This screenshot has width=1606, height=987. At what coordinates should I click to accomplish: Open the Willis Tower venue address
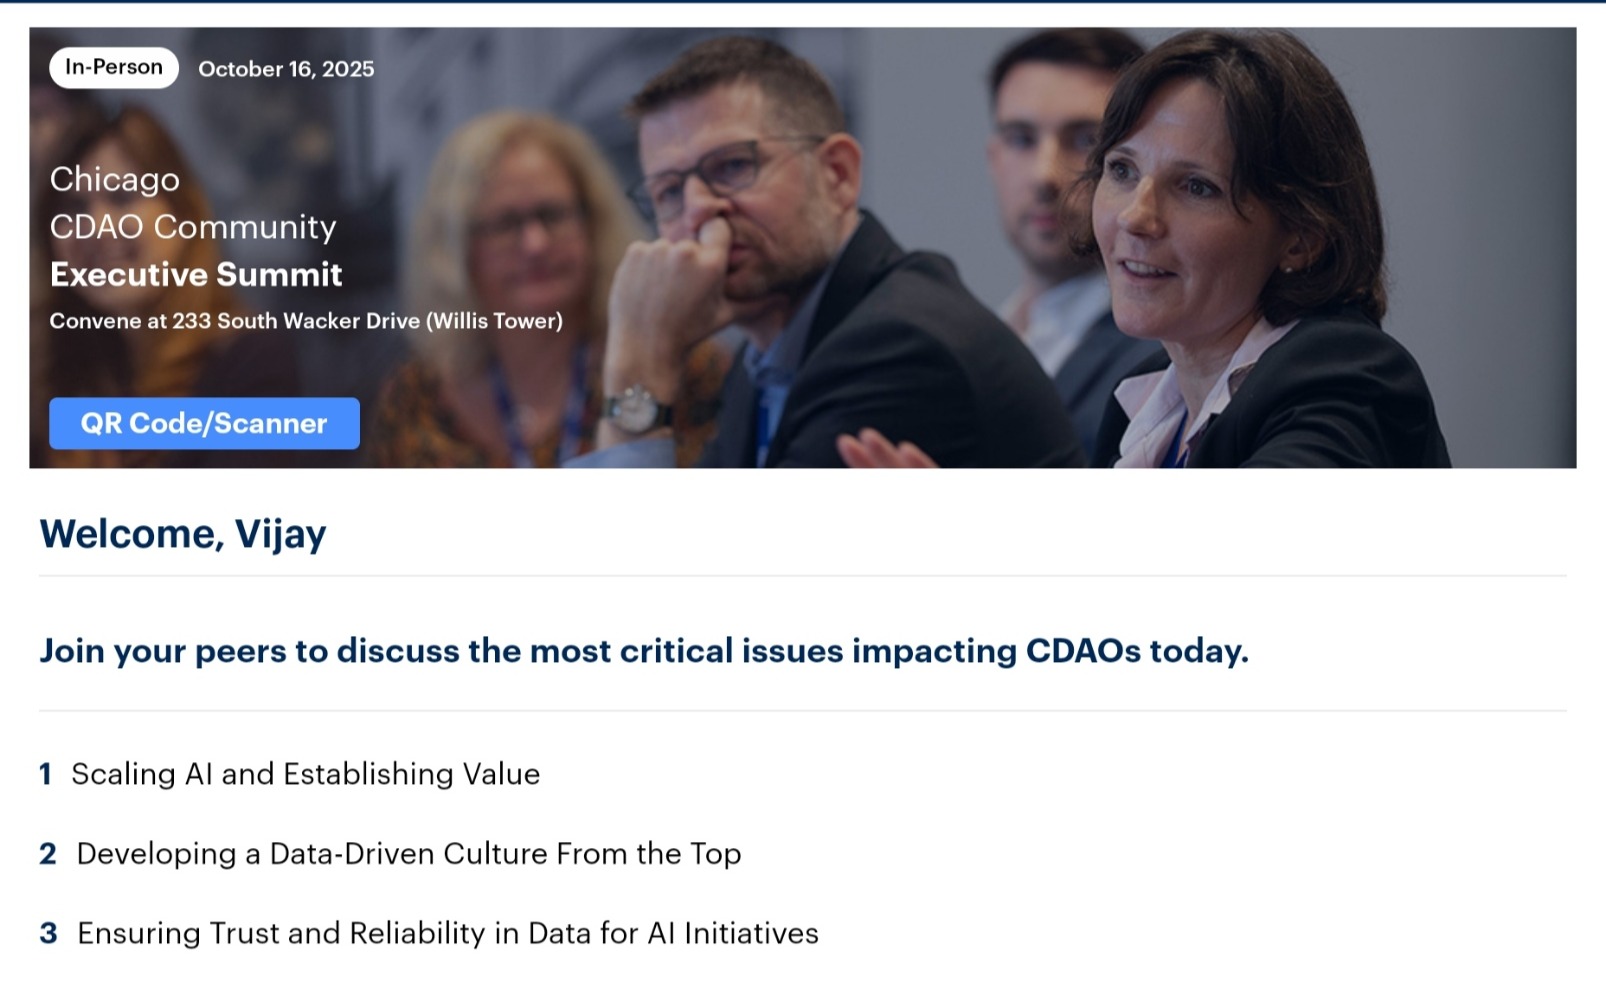pos(306,321)
